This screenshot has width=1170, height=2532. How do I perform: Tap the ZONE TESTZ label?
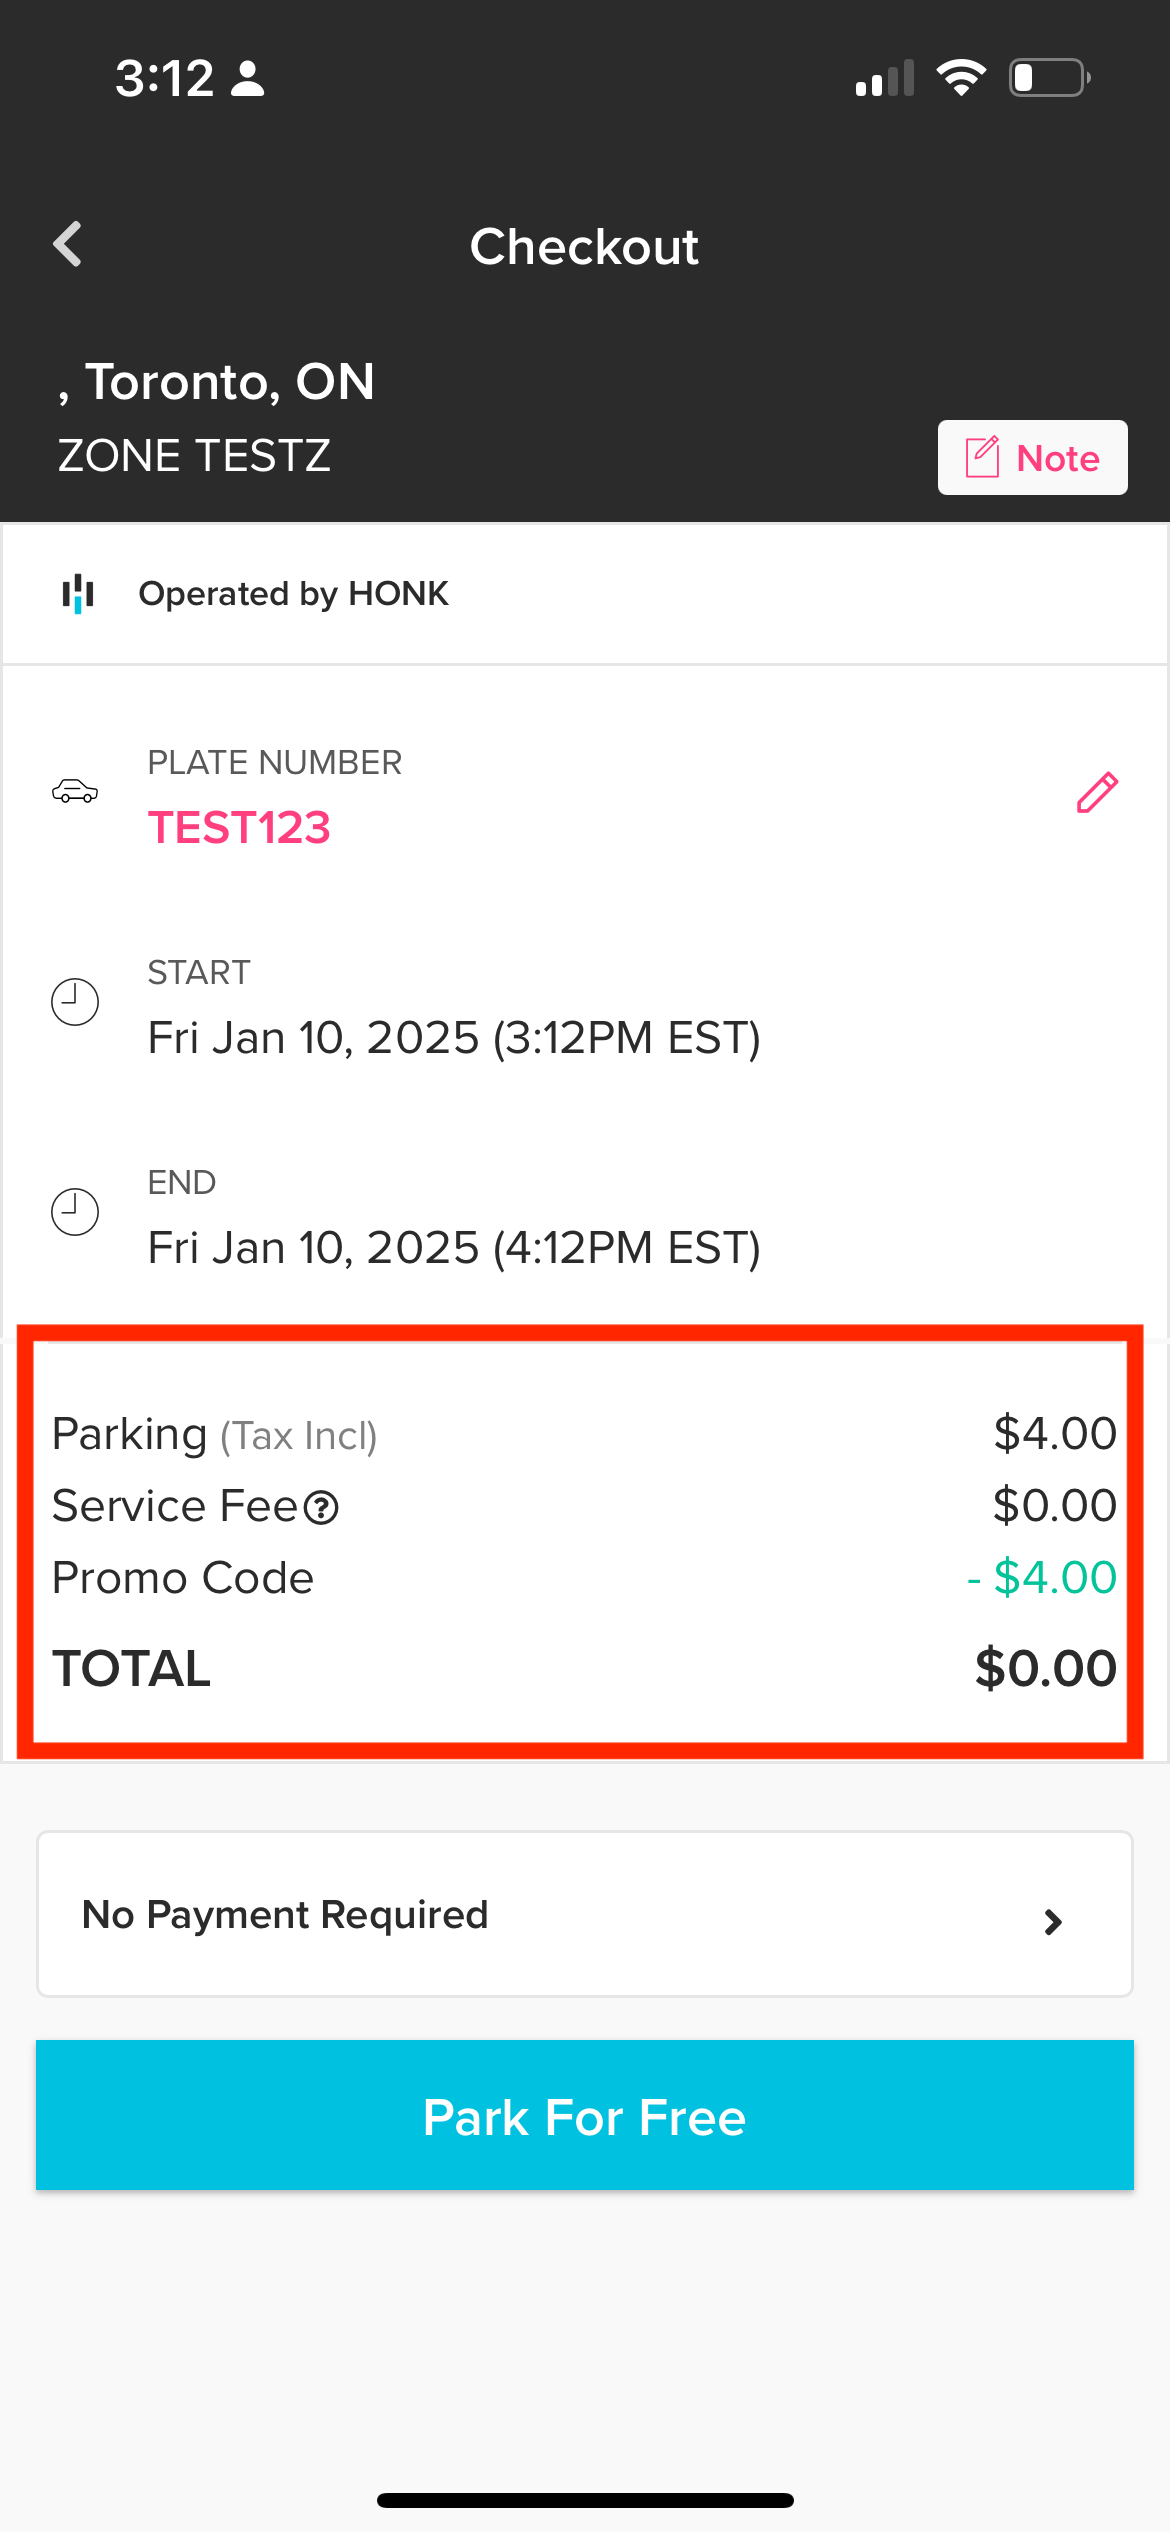click(194, 456)
